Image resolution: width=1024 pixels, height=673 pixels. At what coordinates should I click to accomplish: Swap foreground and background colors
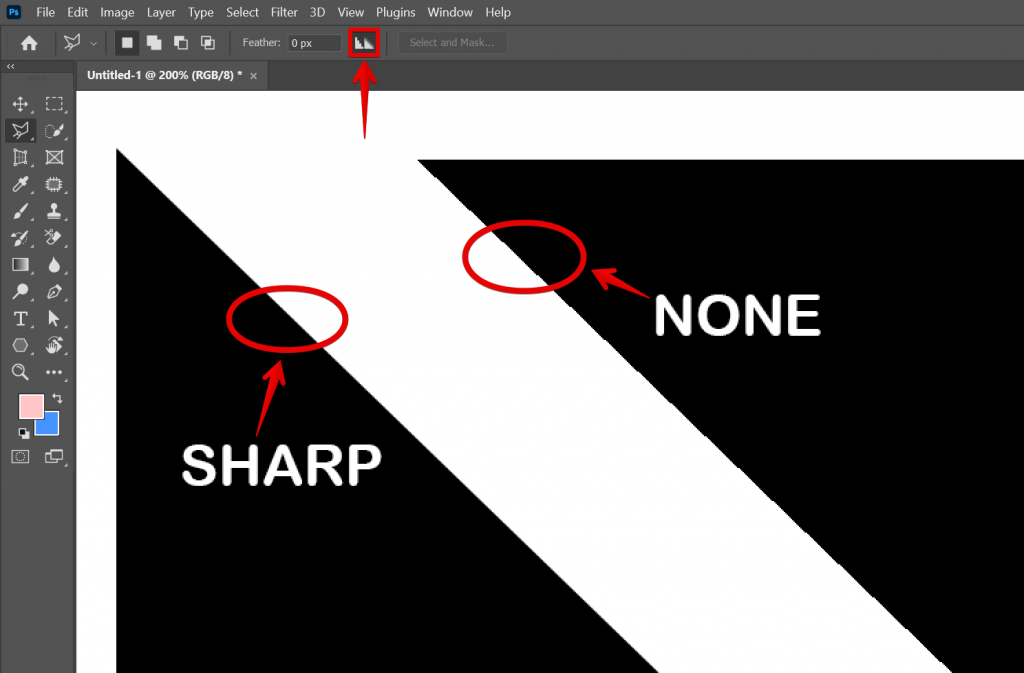(x=57, y=398)
